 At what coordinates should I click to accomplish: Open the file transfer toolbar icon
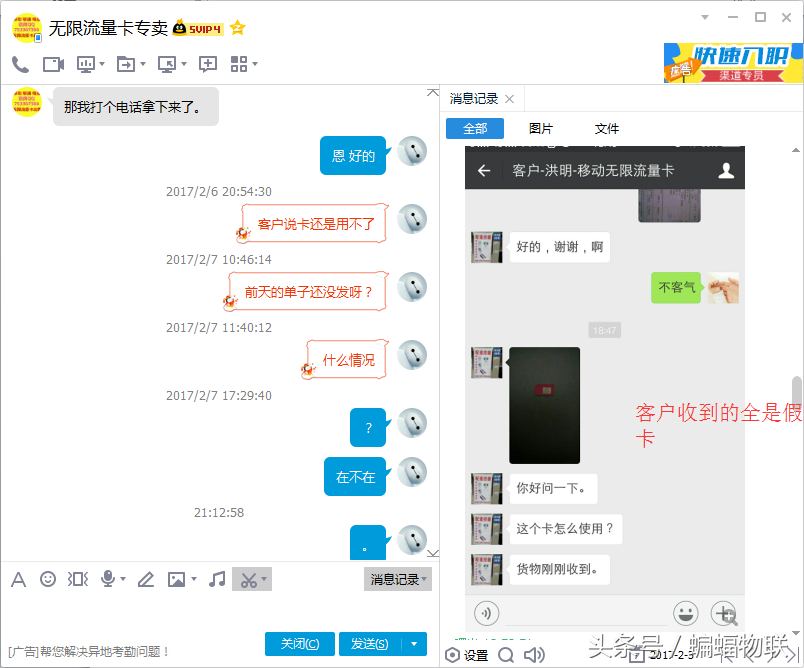click(125, 64)
